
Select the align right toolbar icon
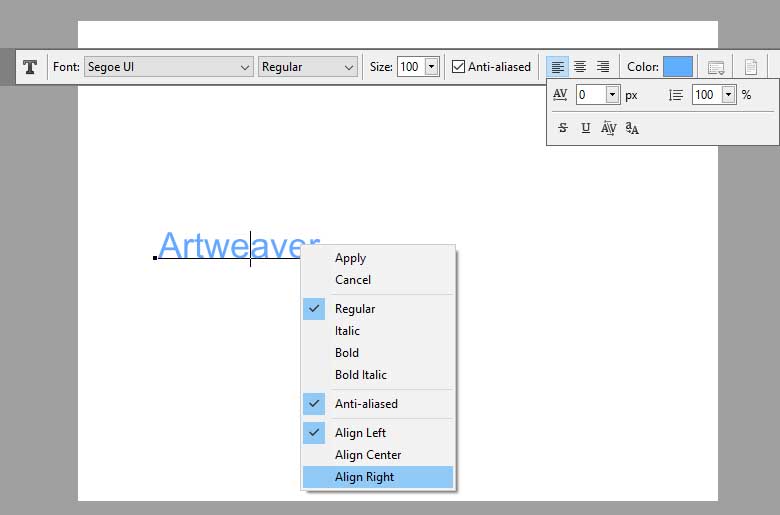(x=603, y=67)
